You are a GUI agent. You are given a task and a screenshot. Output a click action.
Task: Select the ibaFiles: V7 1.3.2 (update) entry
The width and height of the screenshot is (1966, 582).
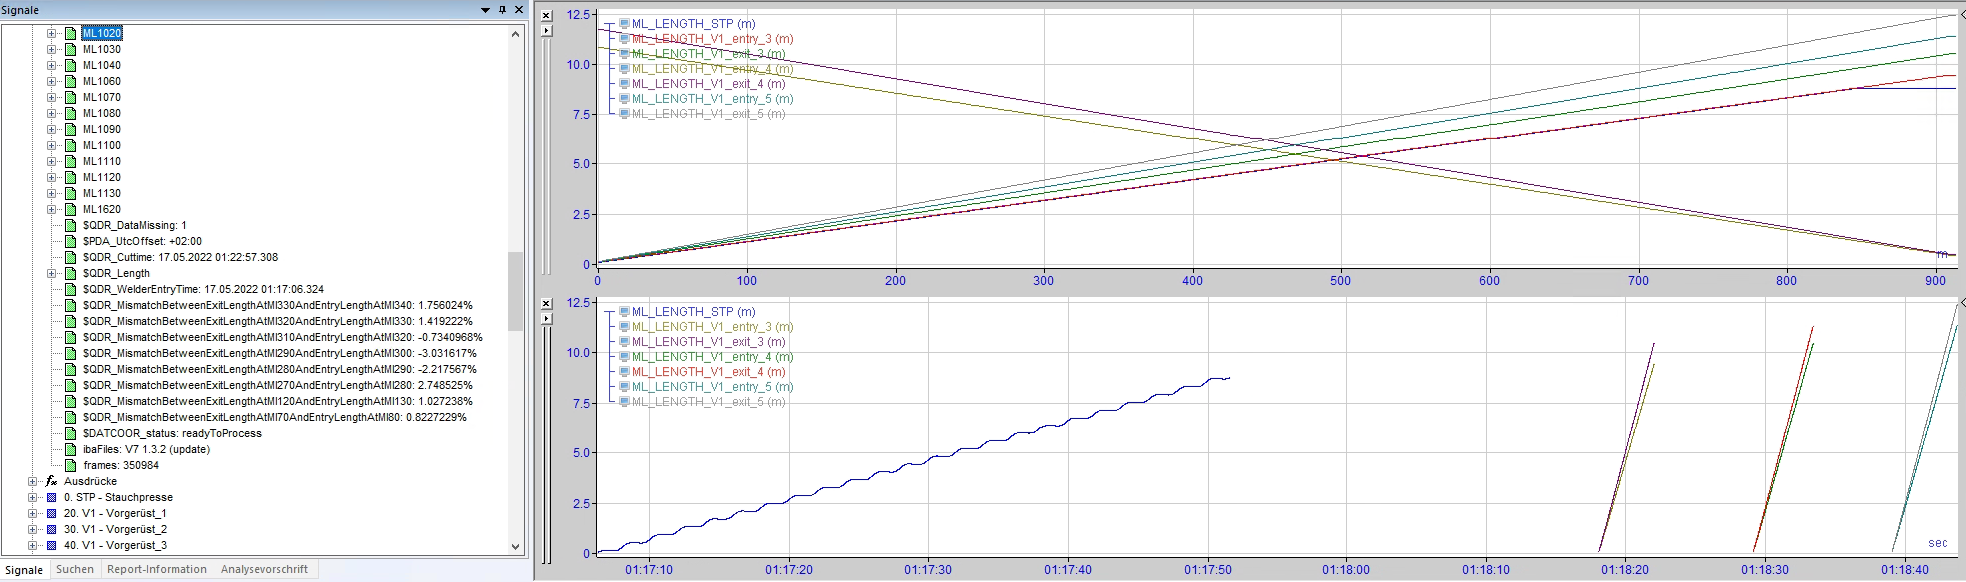tap(147, 449)
